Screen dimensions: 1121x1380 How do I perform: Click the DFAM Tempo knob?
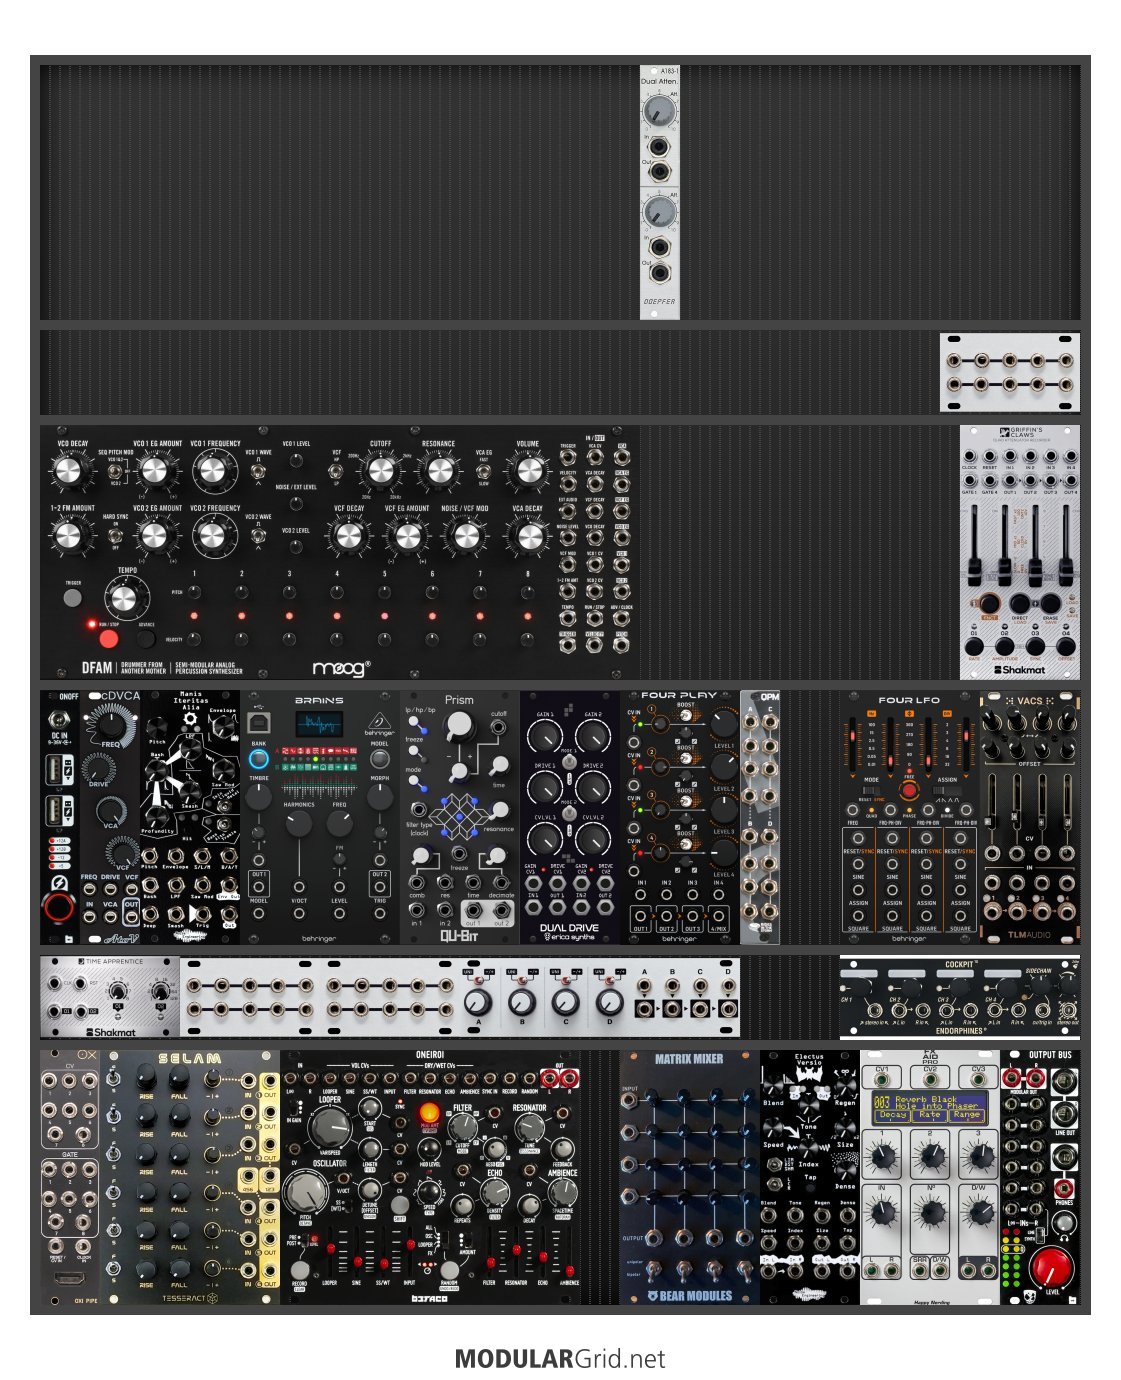pyautogui.click(x=125, y=598)
